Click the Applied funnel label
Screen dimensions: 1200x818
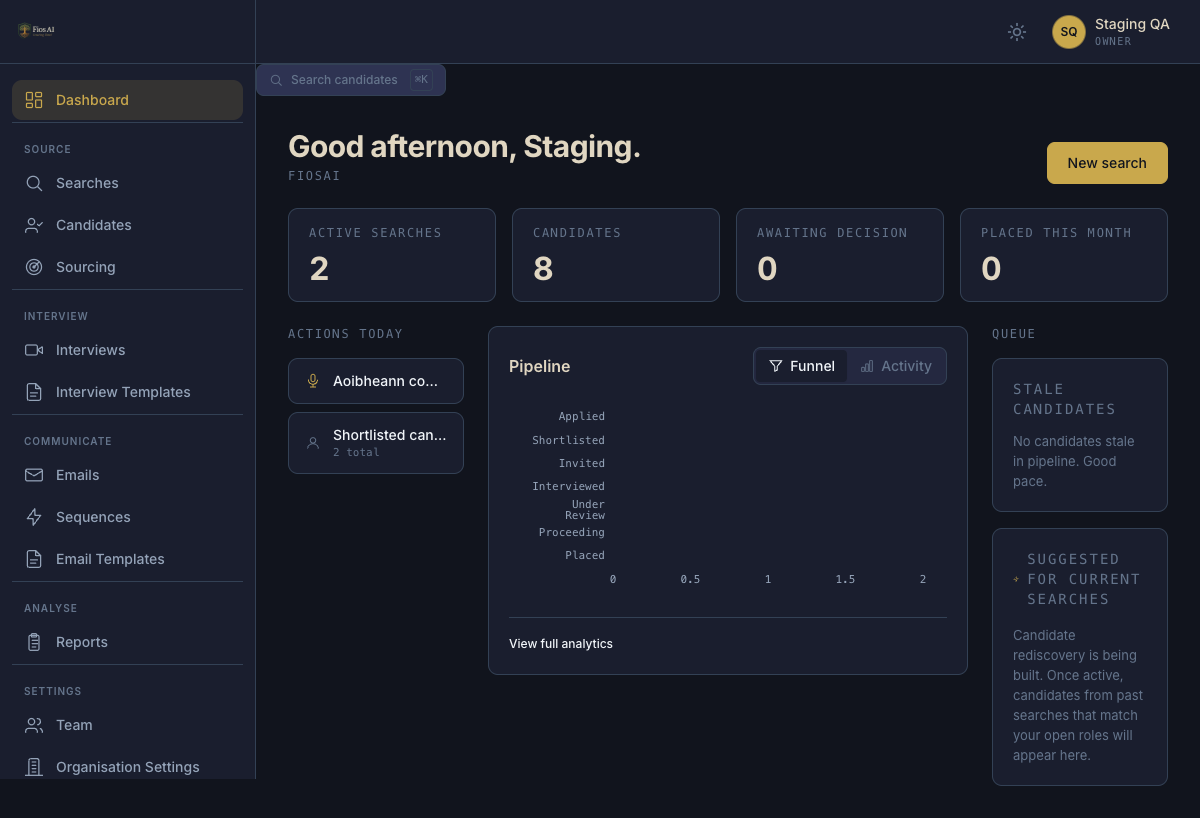[x=582, y=417]
